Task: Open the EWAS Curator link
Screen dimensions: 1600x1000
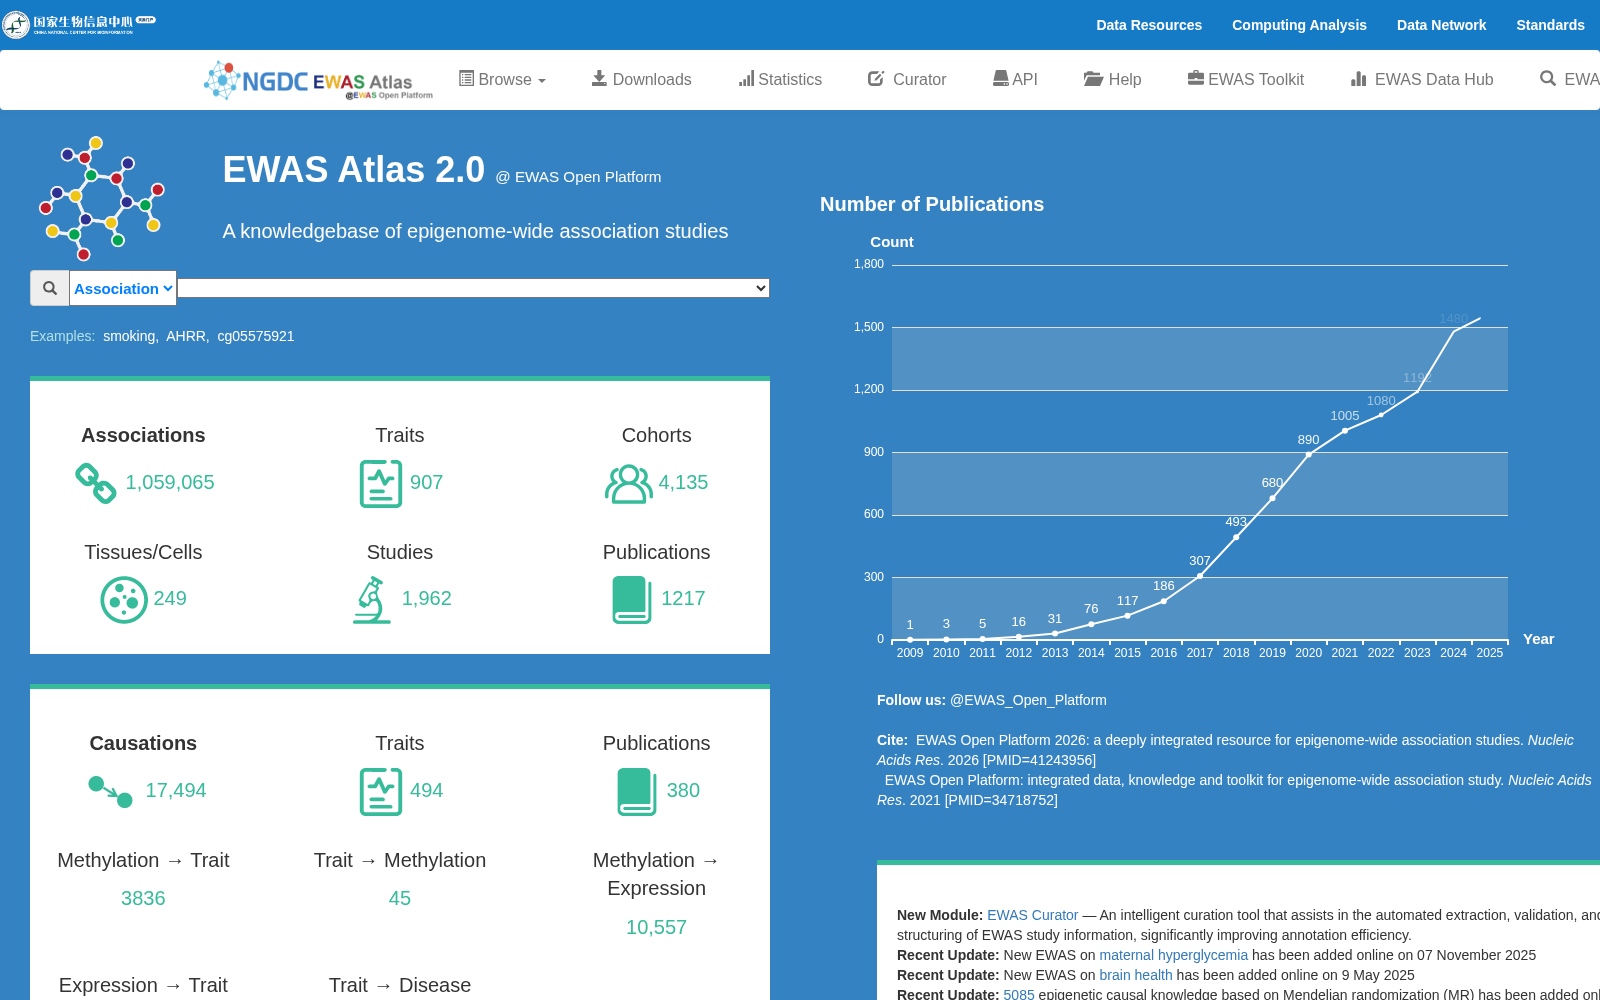Action: (x=1032, y=915)
